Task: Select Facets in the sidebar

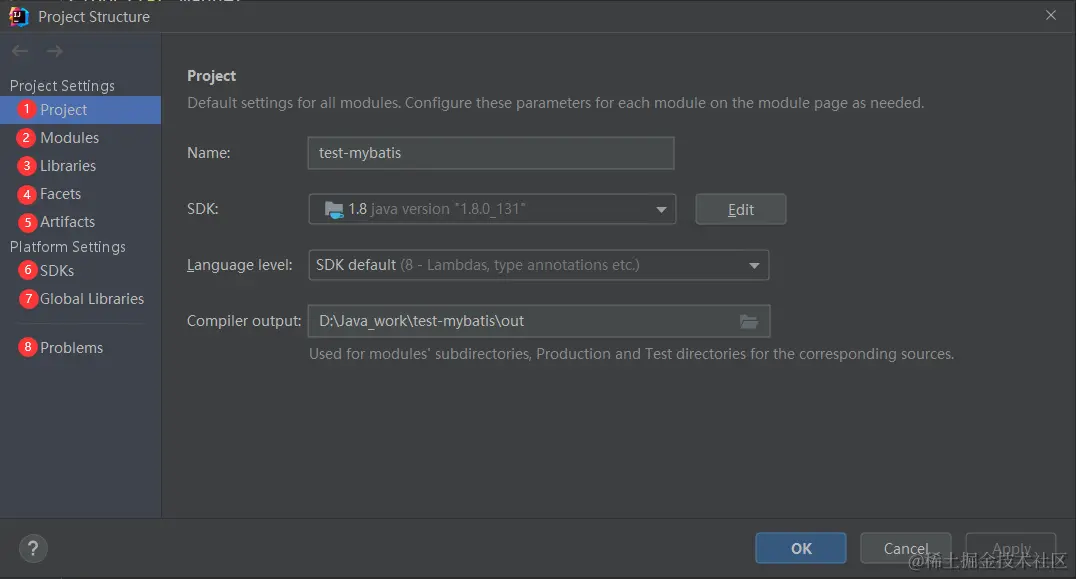Action: [x=60, y=194]
